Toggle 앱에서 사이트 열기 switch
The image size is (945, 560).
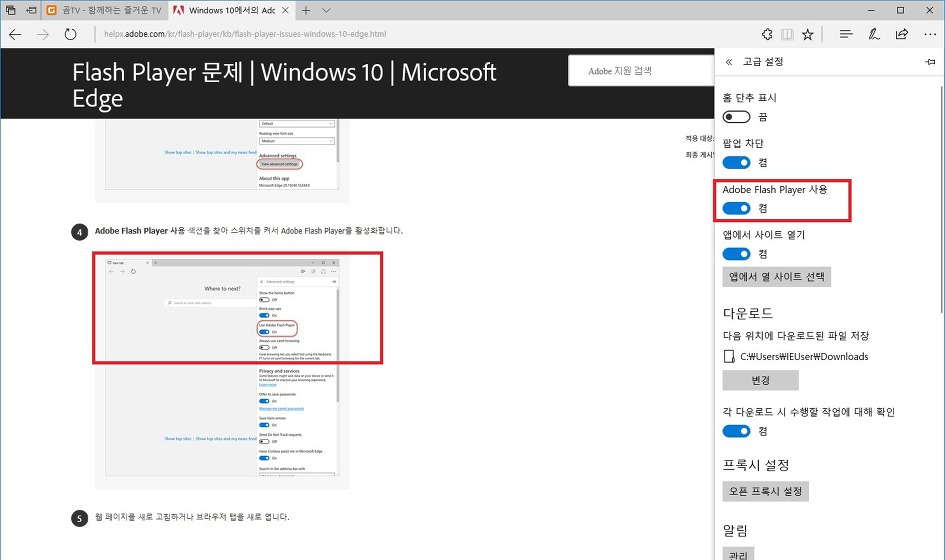736,254
